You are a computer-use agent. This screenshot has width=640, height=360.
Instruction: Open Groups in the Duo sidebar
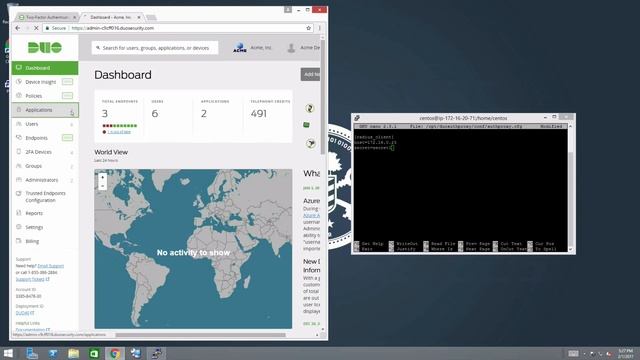(44, 166)
